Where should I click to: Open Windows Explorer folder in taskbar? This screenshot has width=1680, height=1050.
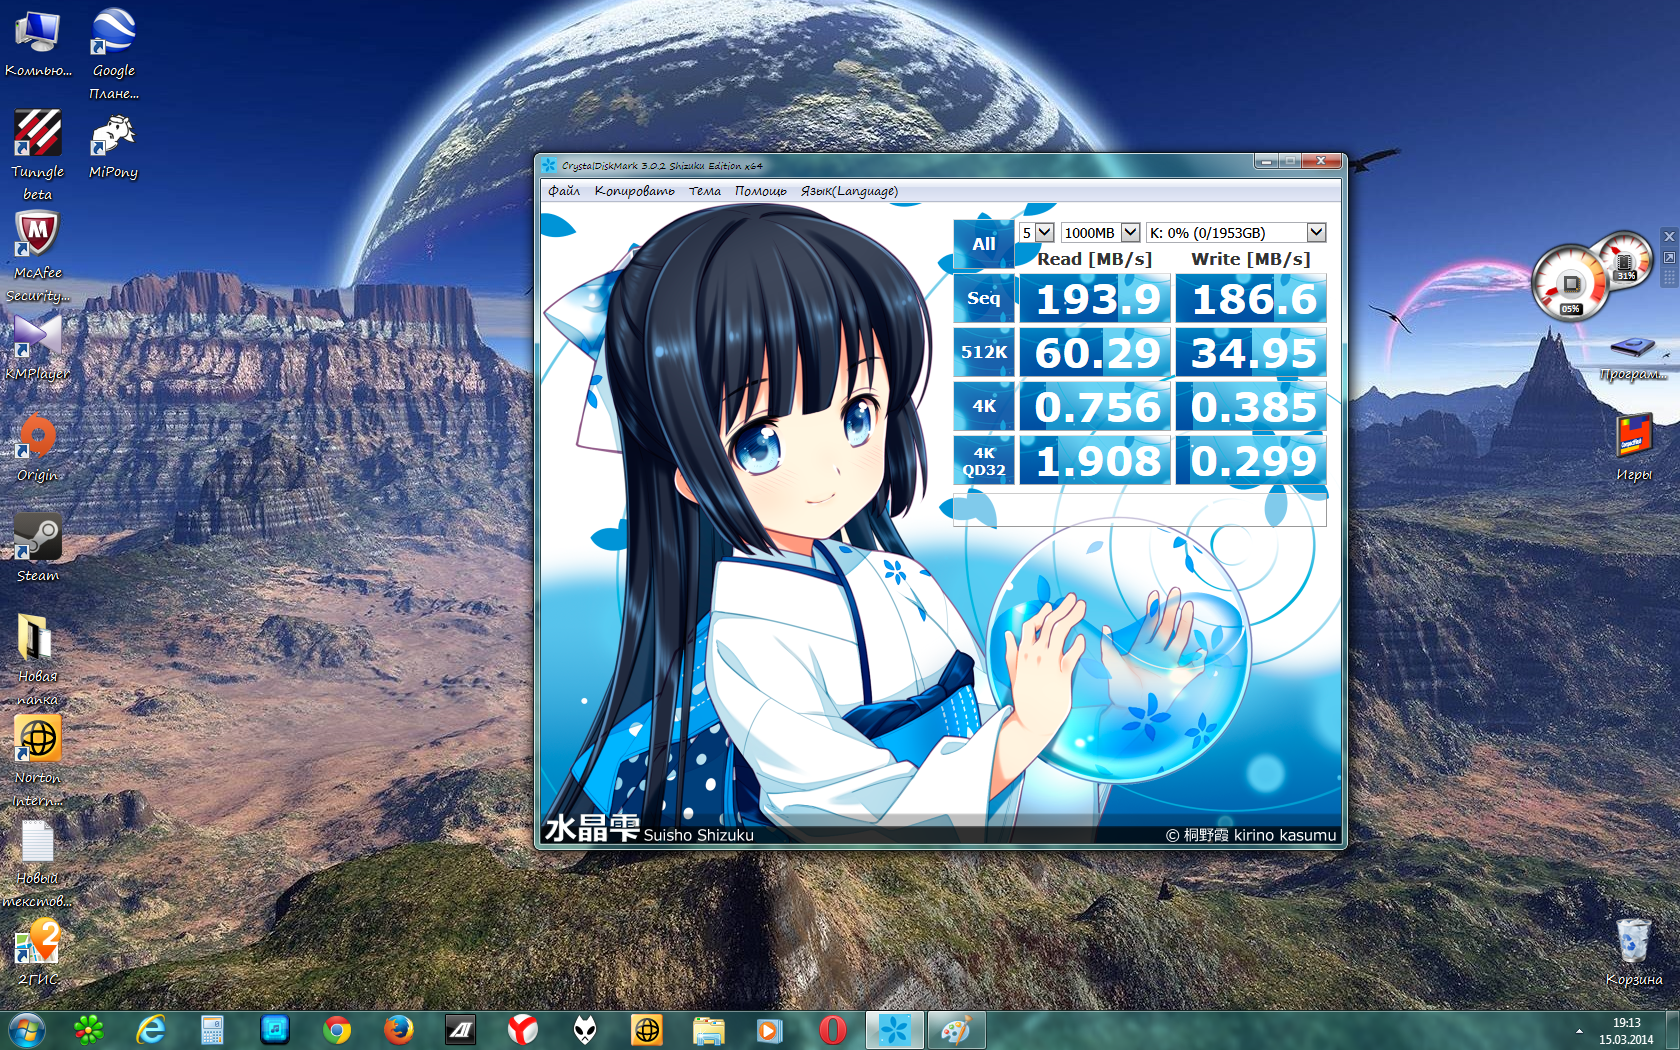(x=709, y=1029)
